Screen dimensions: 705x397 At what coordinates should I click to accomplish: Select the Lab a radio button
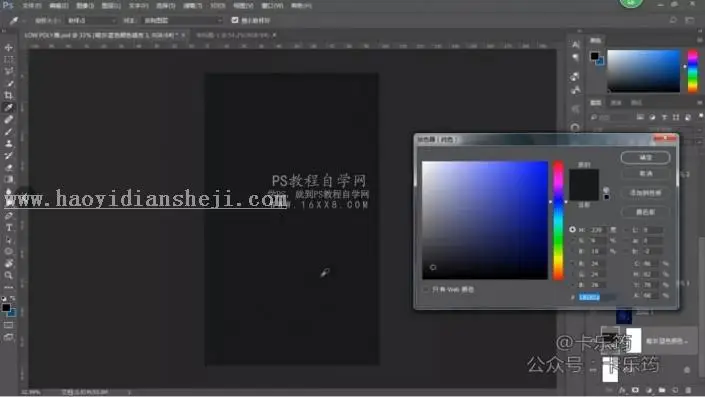point(626,241)
